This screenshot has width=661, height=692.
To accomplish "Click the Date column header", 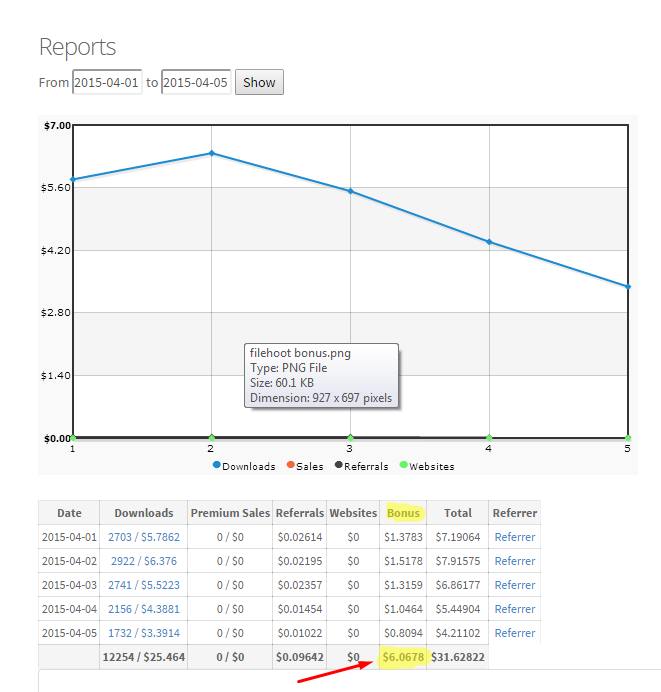I will point(69,513).
